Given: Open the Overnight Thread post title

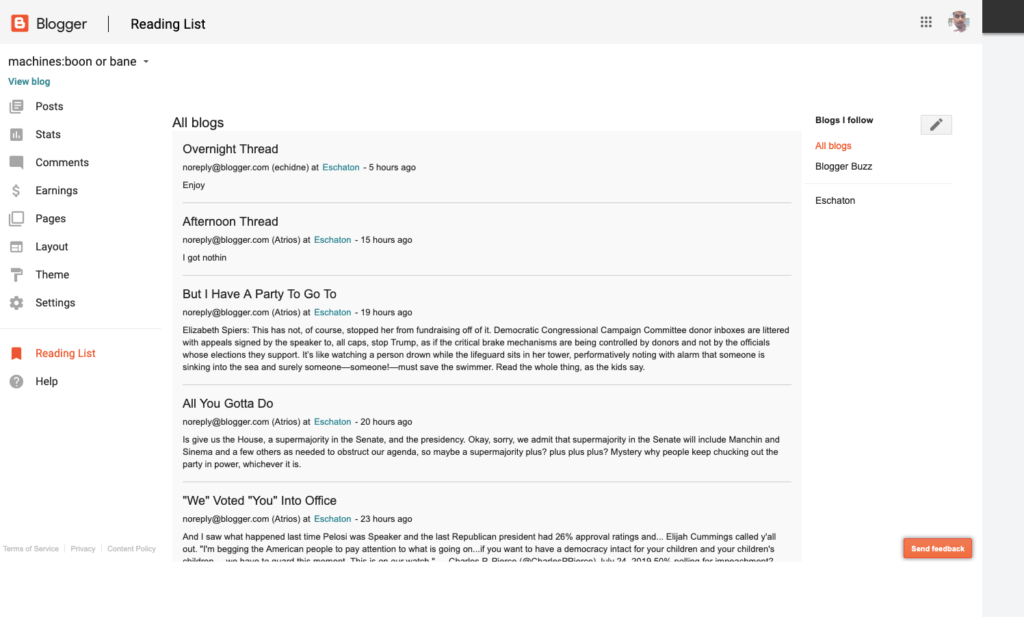Looking at the screenshot, I should 230,149.
